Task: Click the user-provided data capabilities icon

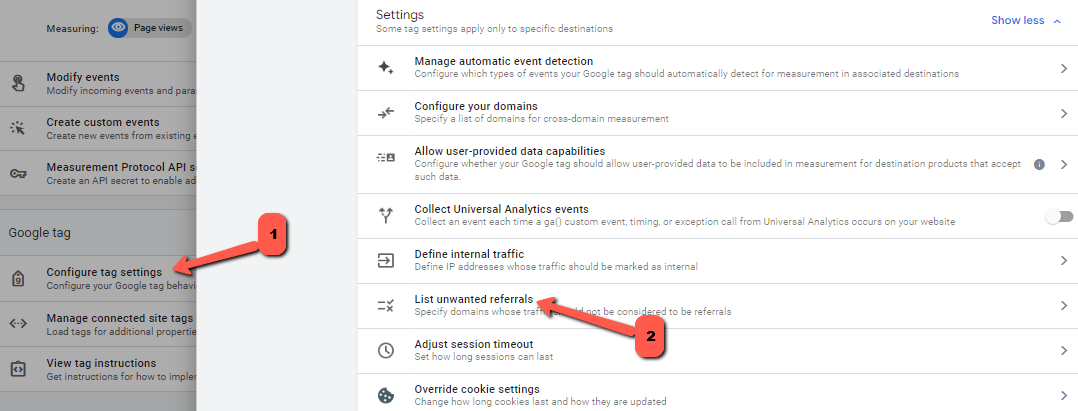Action: [386, 157]
